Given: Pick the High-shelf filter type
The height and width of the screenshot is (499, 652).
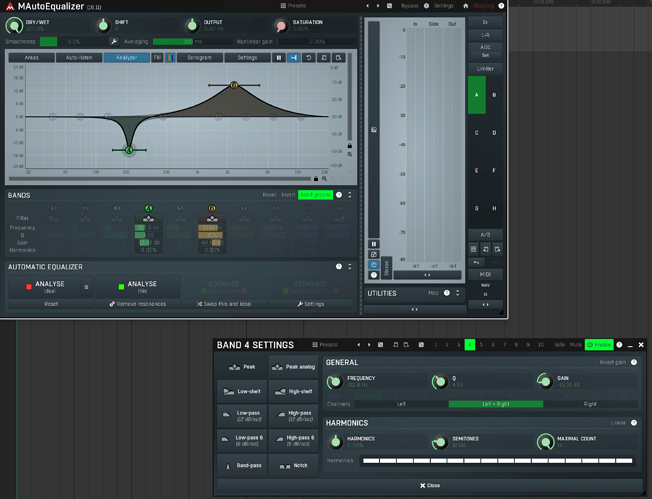Looking at the screenshot, I should pyautogui.click(x=293, y=391).
